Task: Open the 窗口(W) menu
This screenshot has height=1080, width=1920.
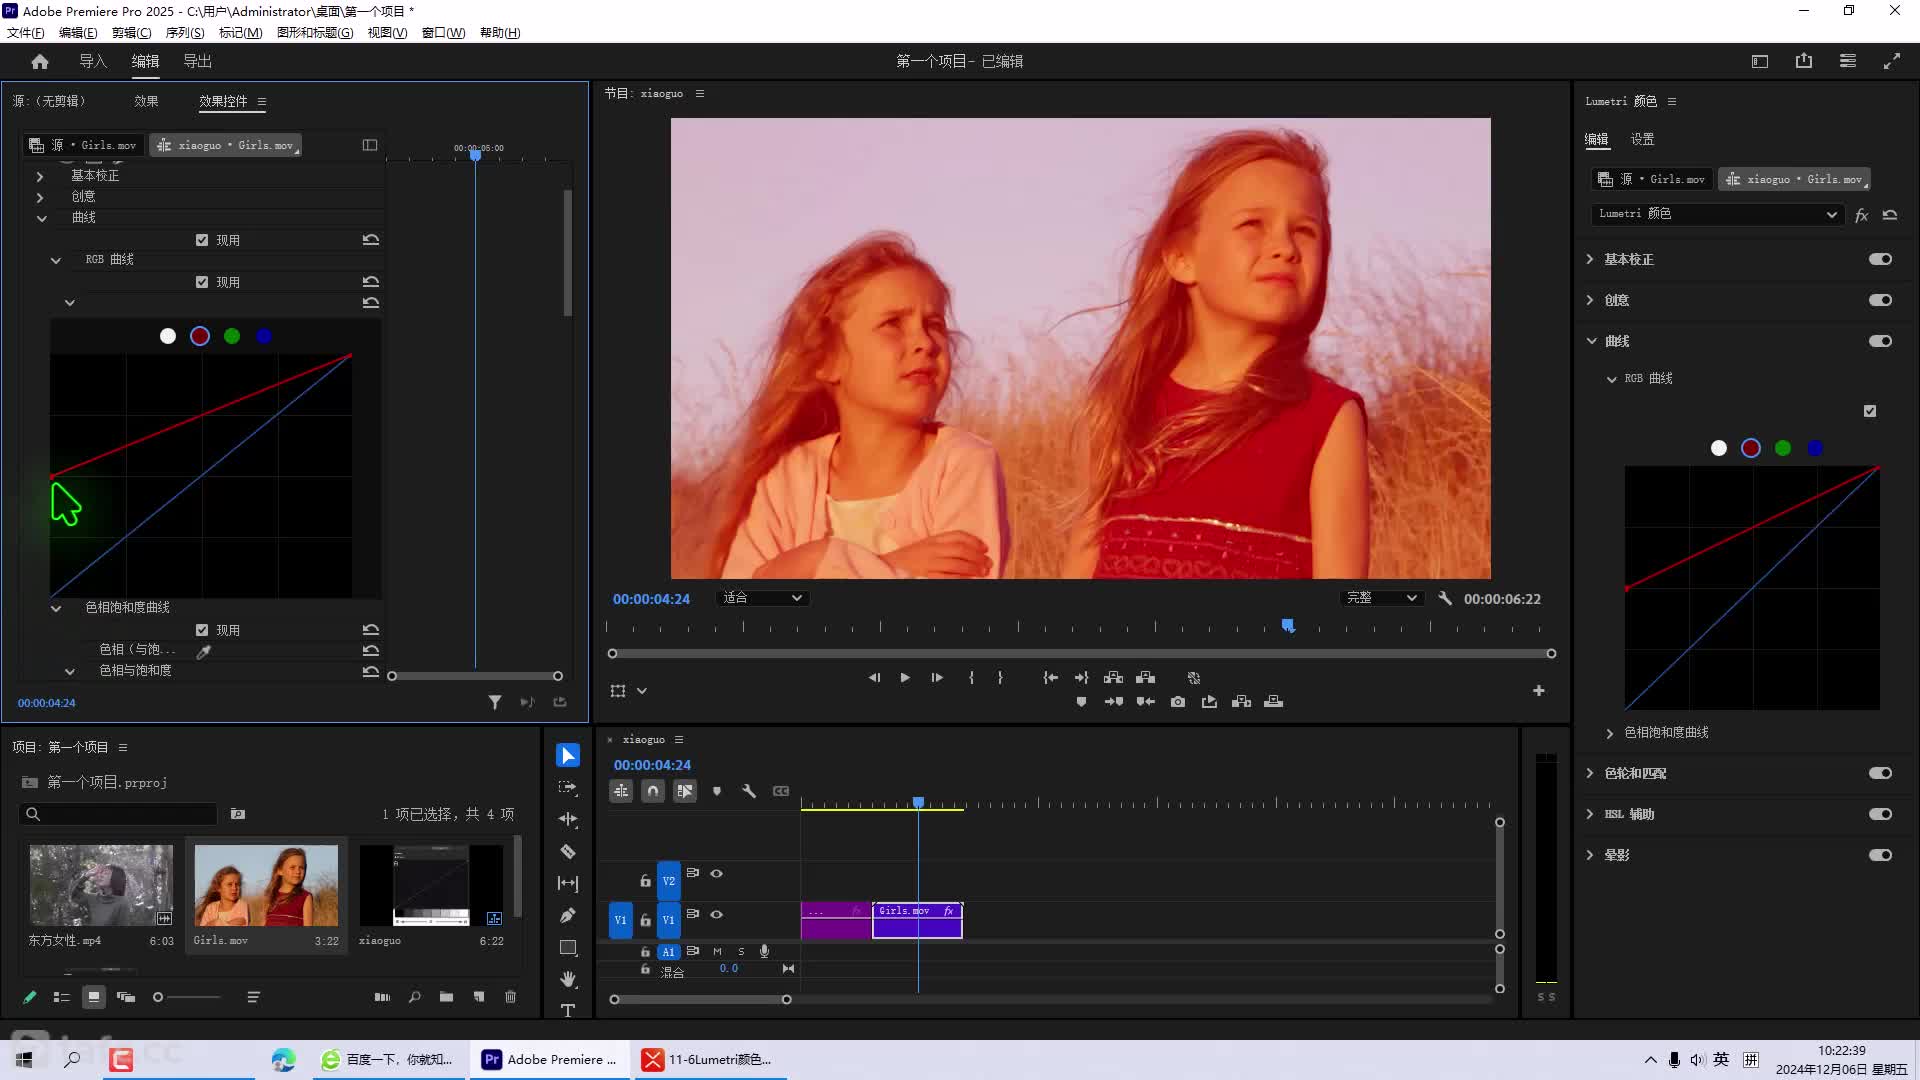Action: 443,32
